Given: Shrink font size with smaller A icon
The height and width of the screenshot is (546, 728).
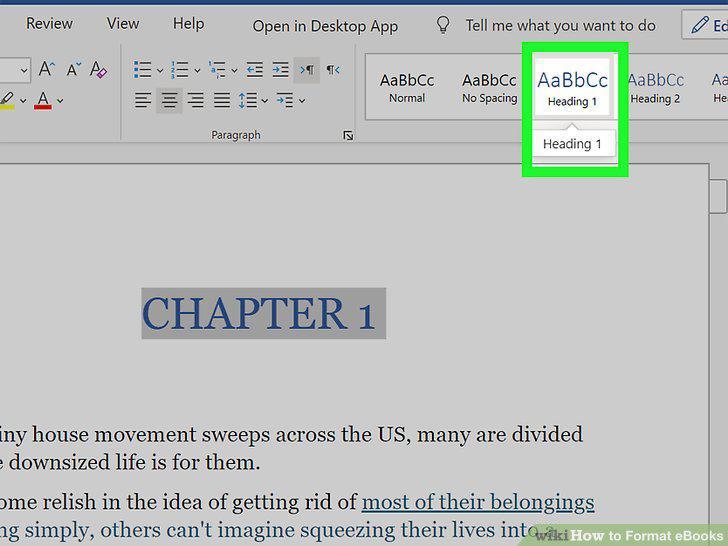Looking at the screenshot, I should pyautogui.click(x=73, y=70).
